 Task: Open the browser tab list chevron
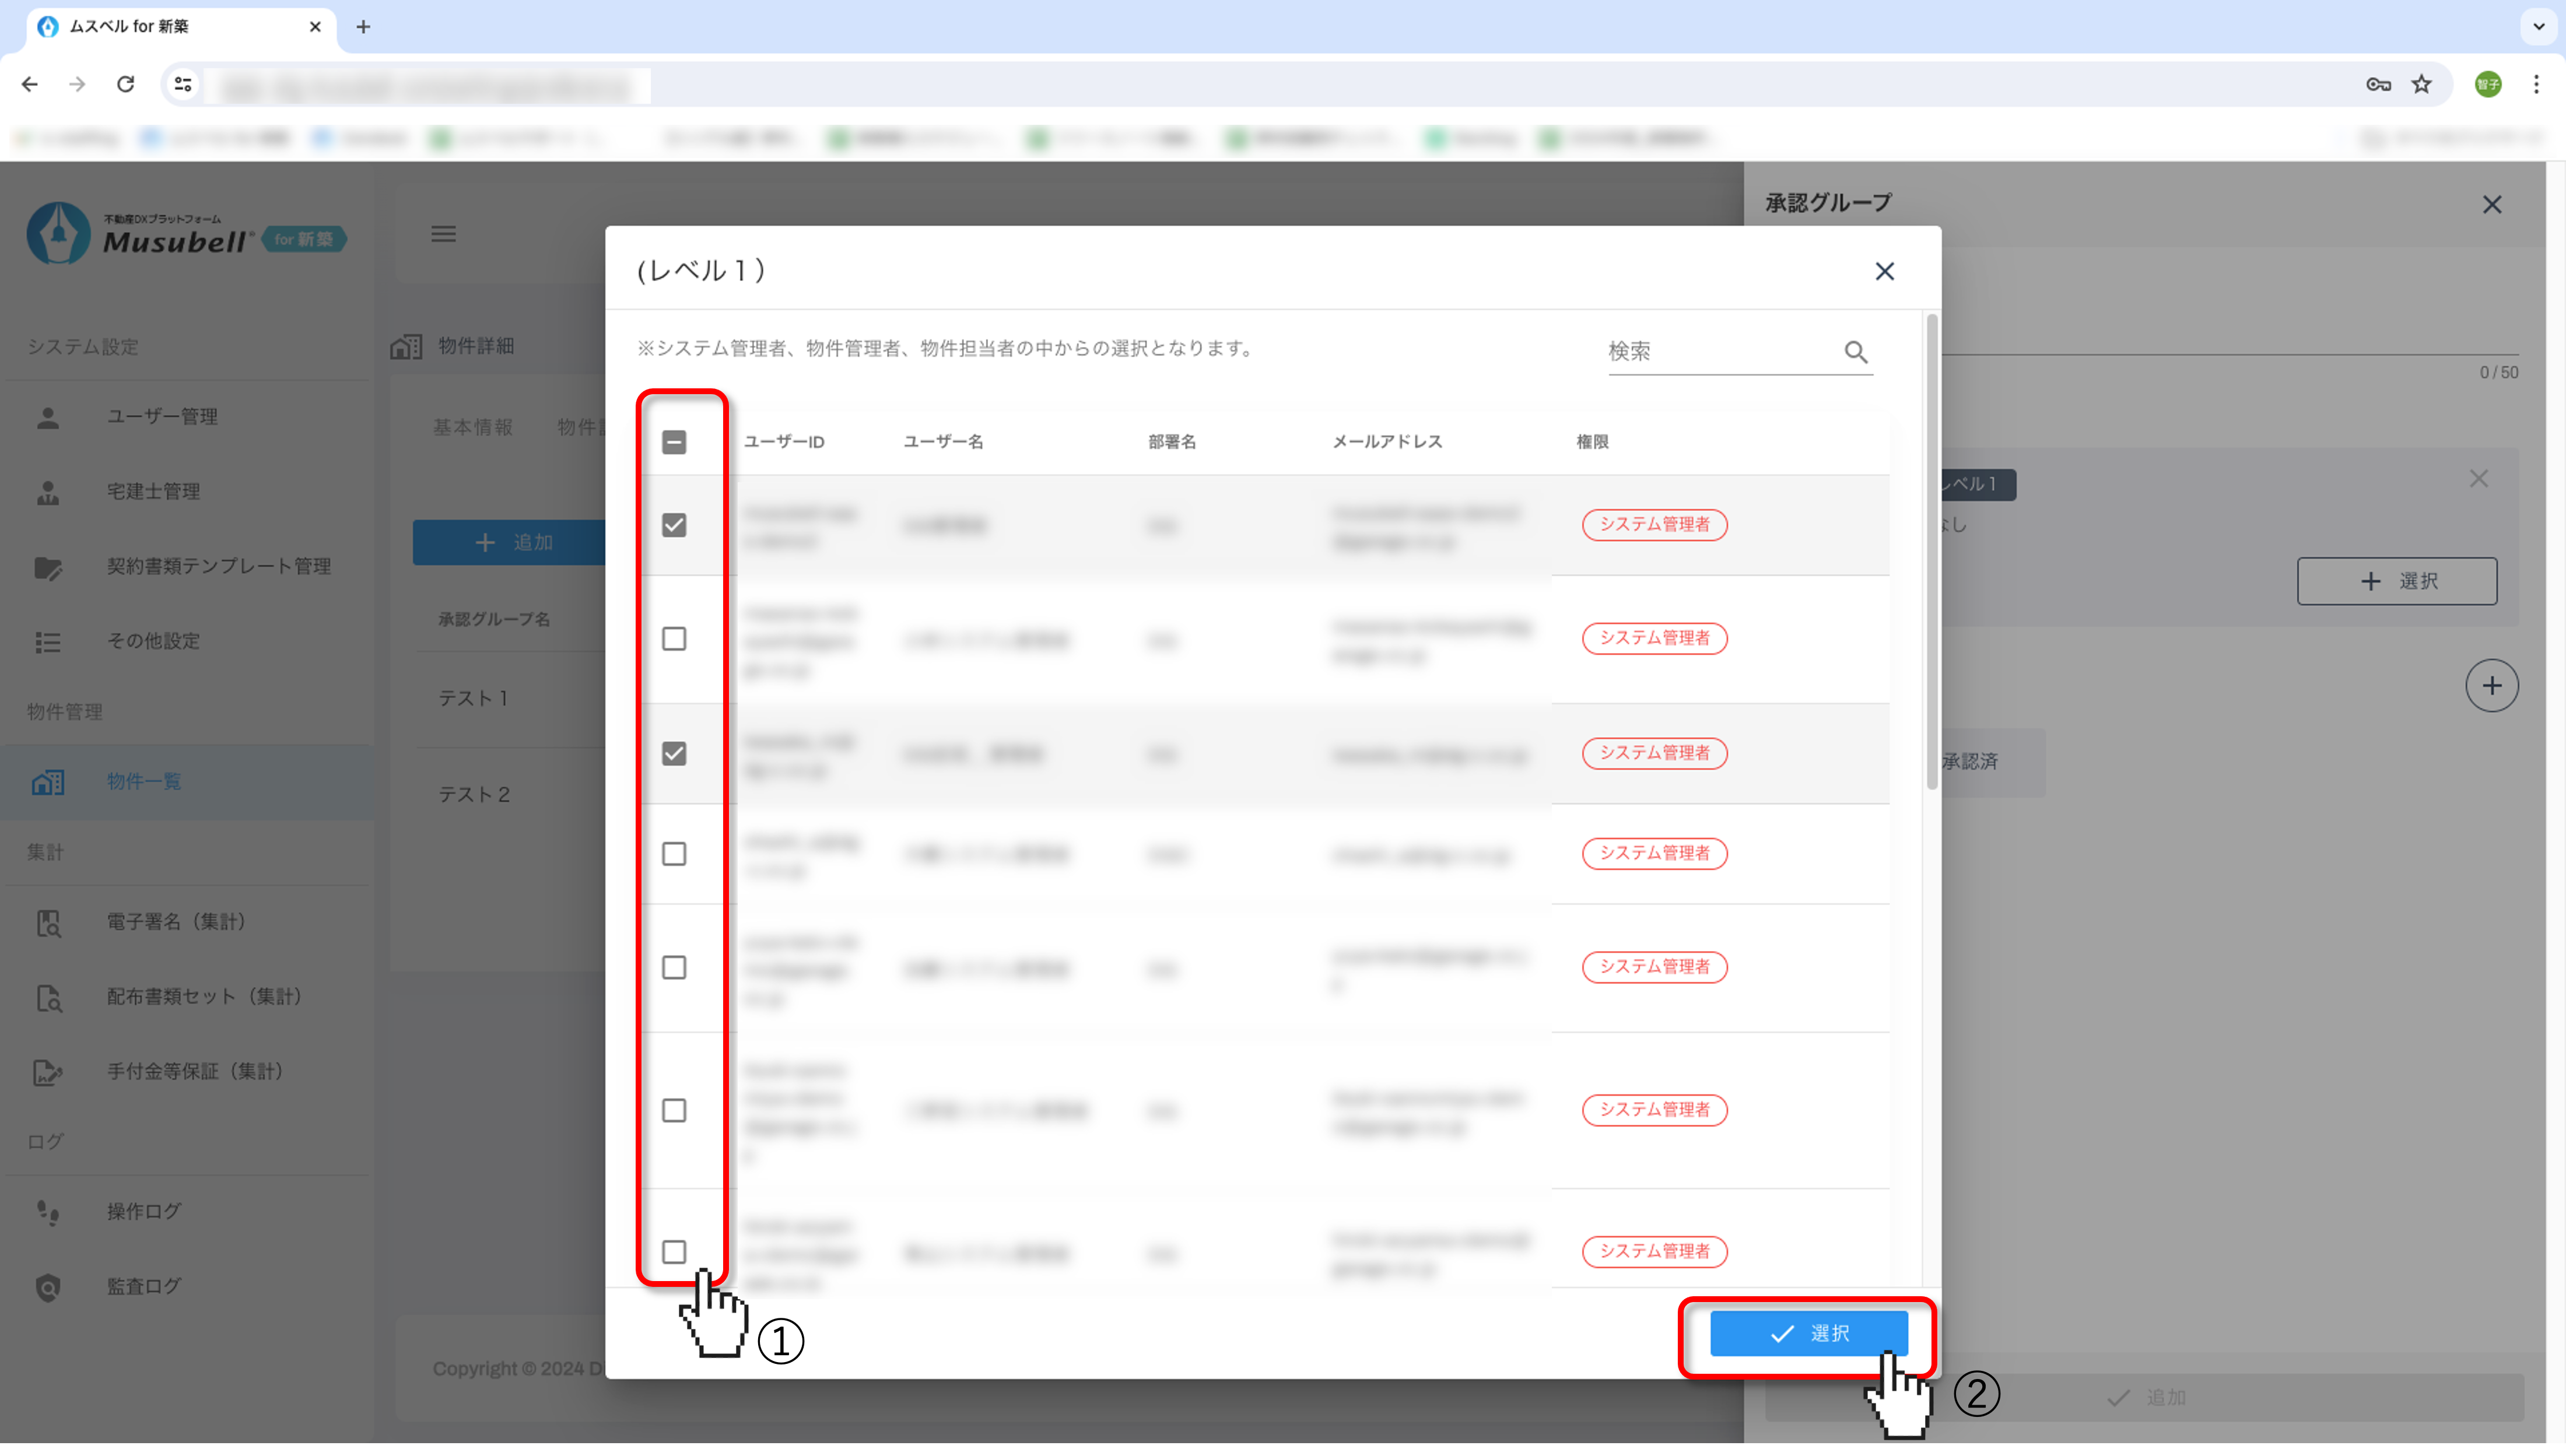coord(2538,27)
